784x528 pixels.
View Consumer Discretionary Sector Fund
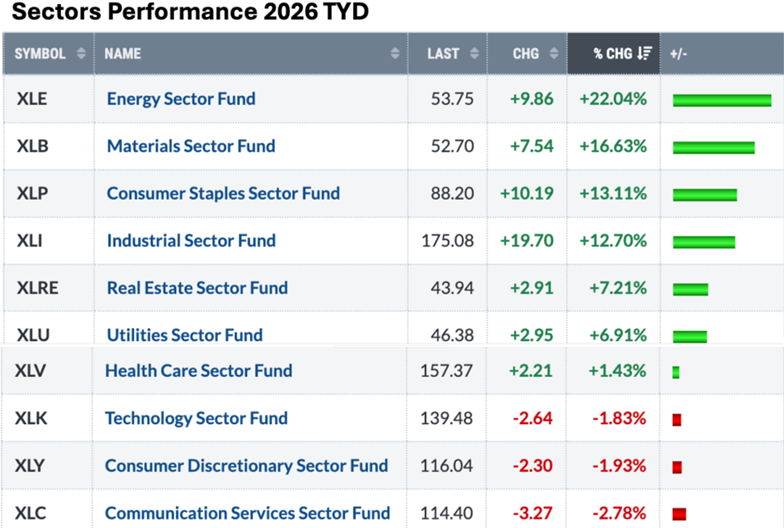click(x=246, y=466)
